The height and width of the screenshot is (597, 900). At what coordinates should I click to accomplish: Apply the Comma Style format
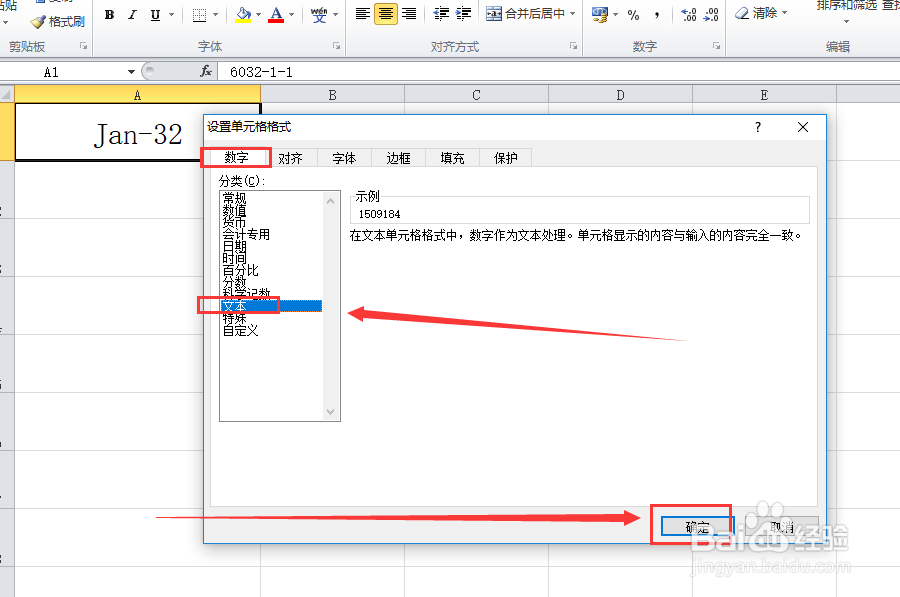[x=657, y=14]
